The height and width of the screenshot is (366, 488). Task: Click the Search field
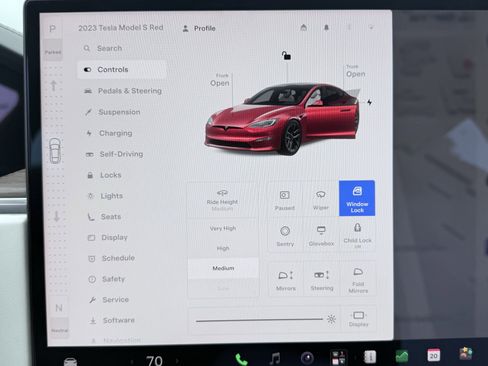pyautogui.click(x=121, y=48)
